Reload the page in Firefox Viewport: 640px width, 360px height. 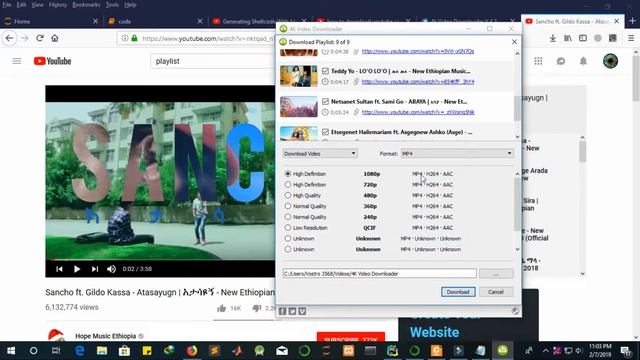coord(40,38)
